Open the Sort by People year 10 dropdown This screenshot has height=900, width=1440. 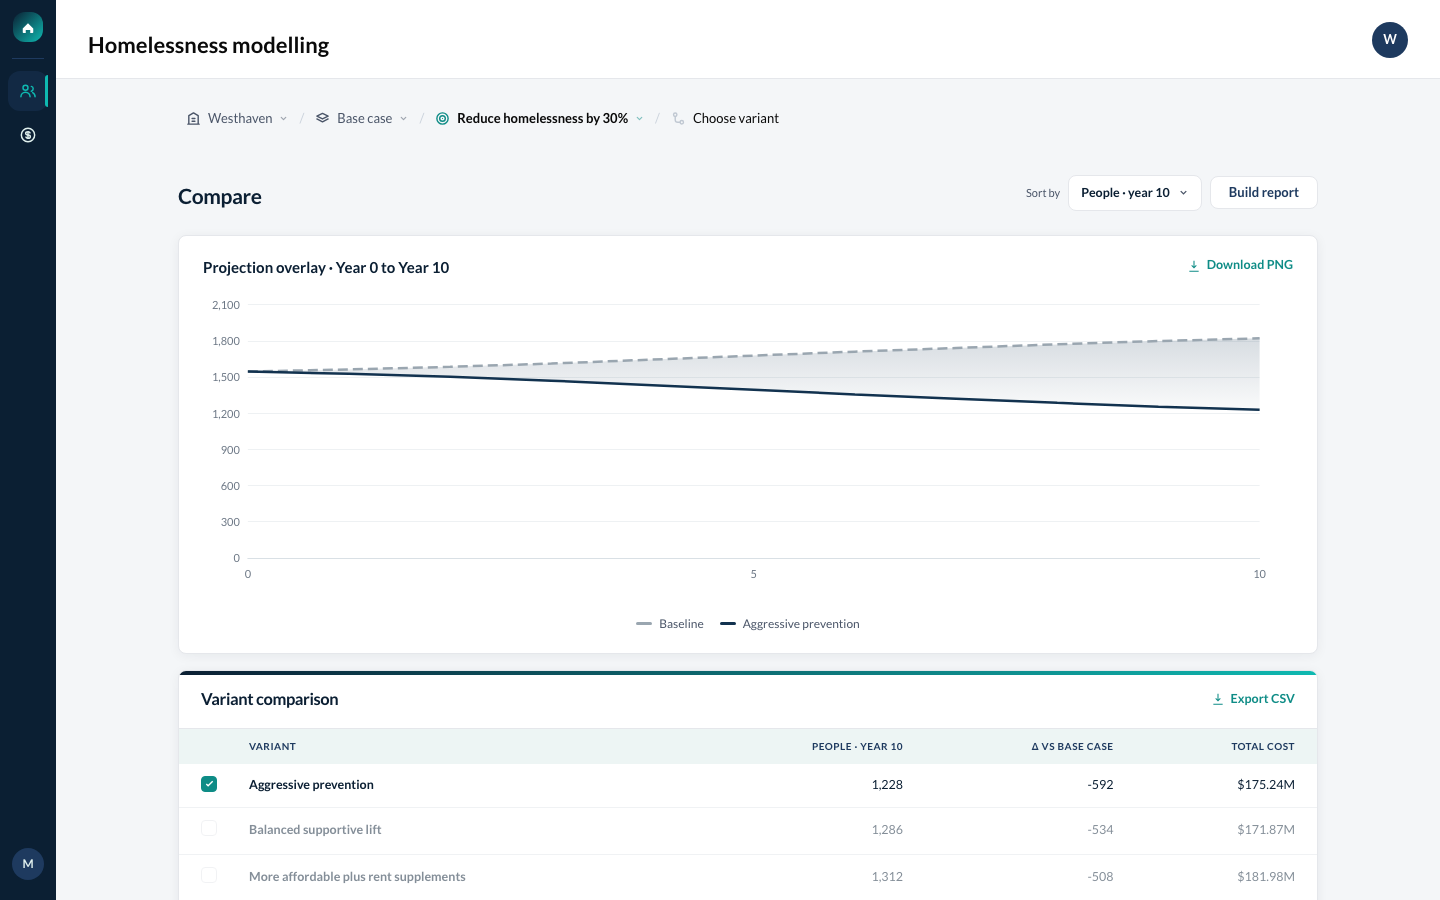(1135, 193)
